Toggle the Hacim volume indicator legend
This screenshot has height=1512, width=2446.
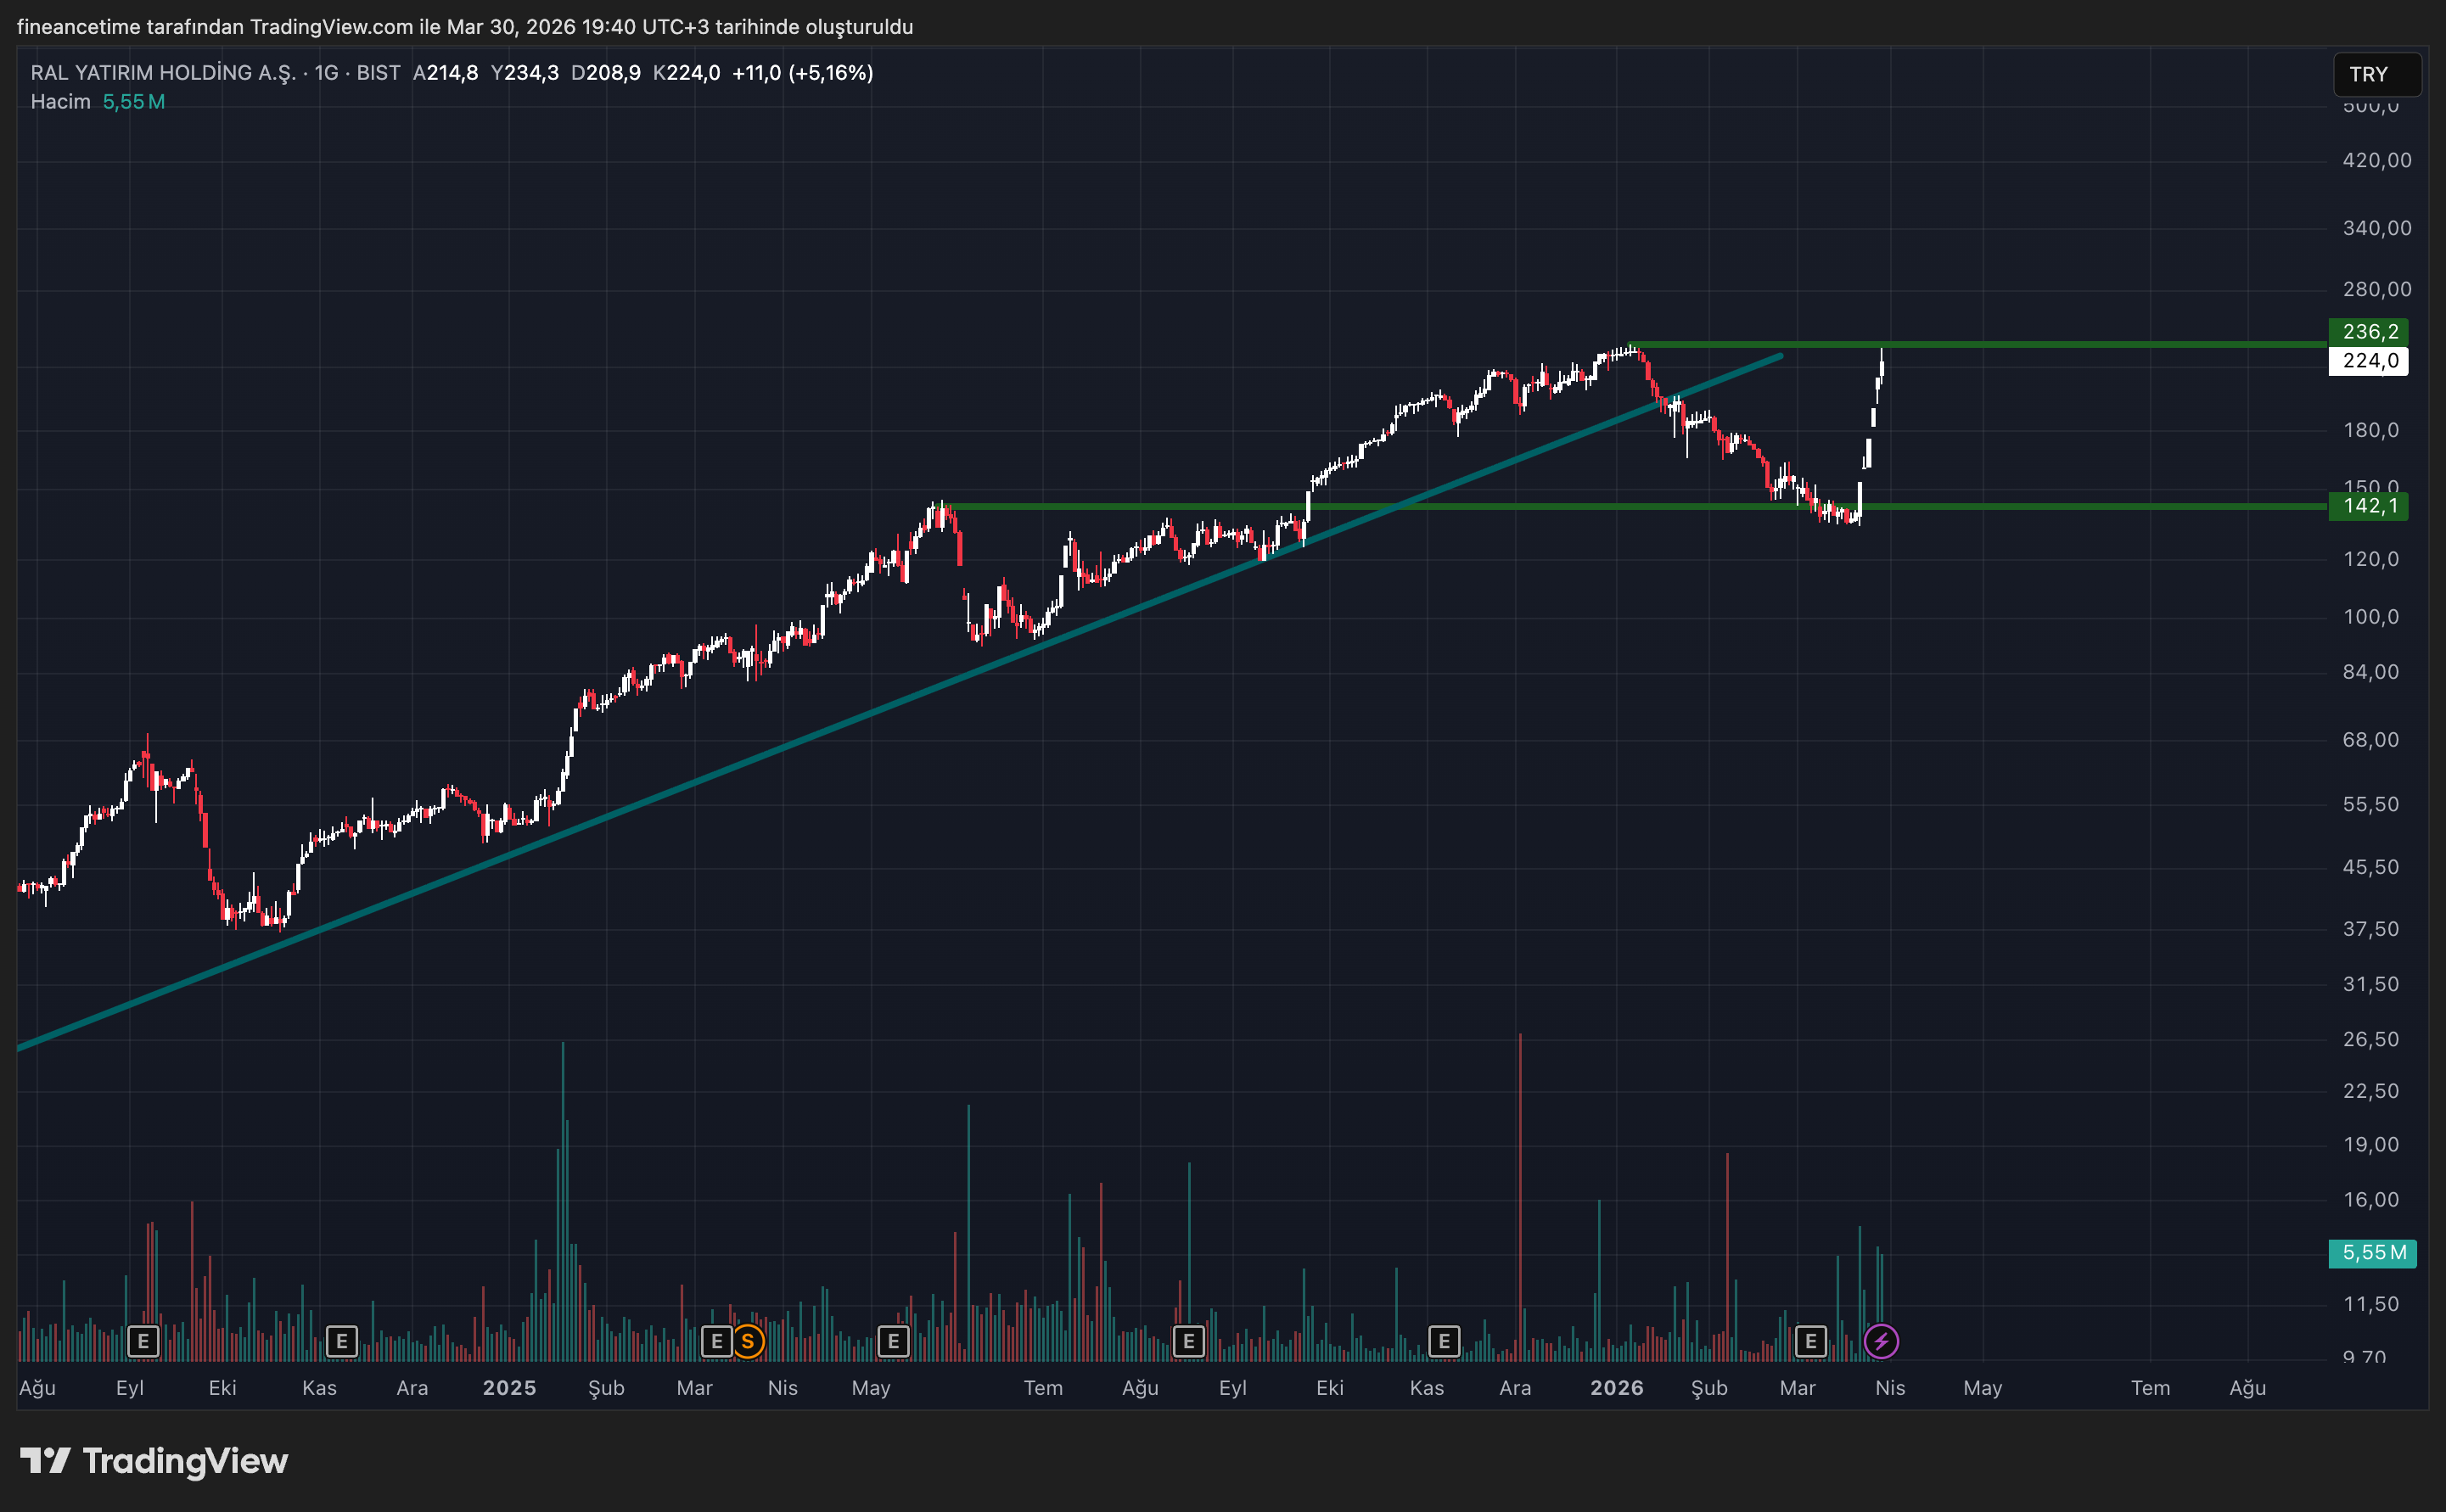pyautogui.click(x=60, y=101)
